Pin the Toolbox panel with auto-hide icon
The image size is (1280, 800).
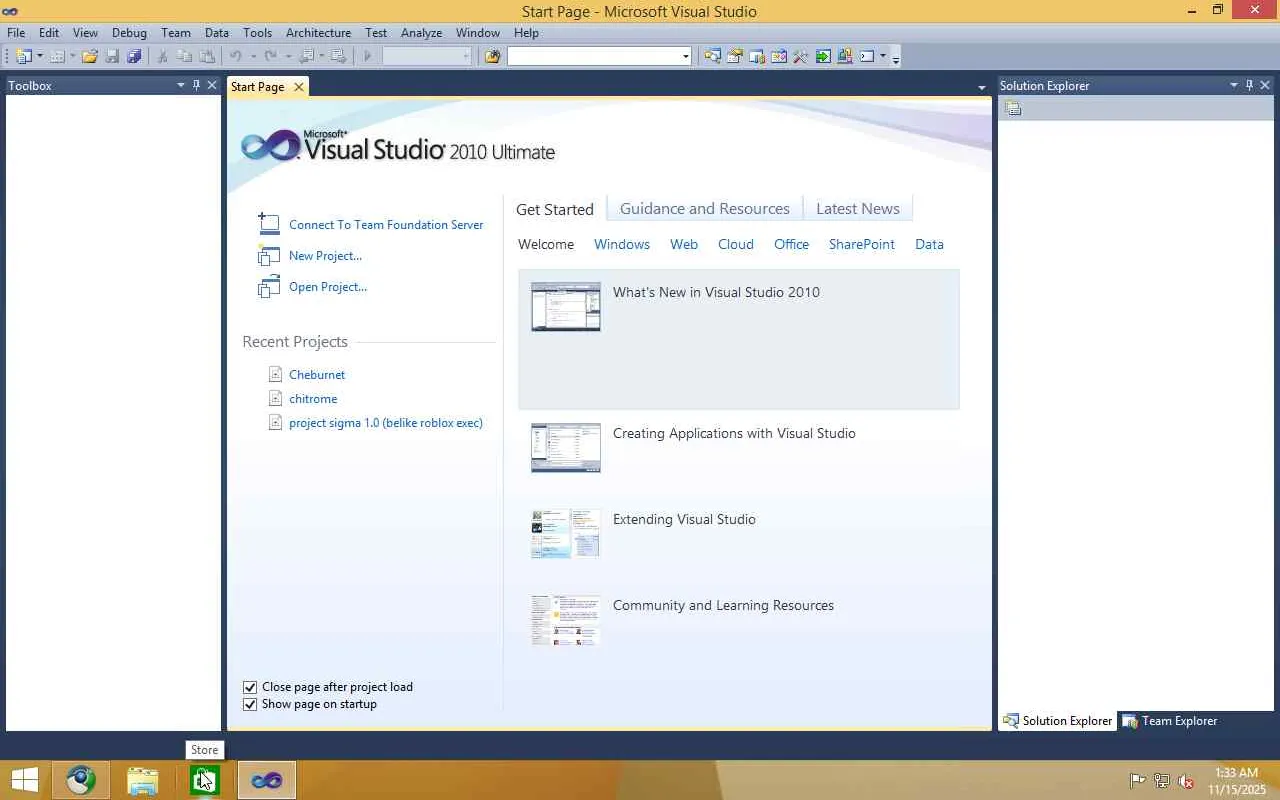tap(196, 85)
